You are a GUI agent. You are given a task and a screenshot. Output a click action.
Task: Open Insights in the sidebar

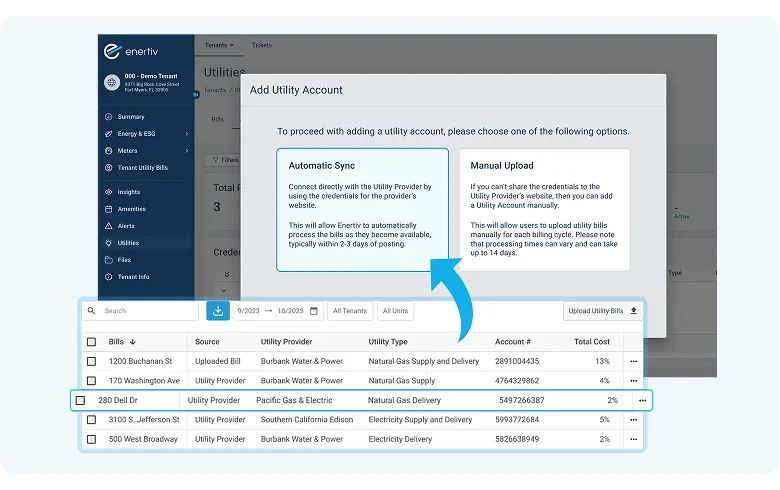pos(128,192)
